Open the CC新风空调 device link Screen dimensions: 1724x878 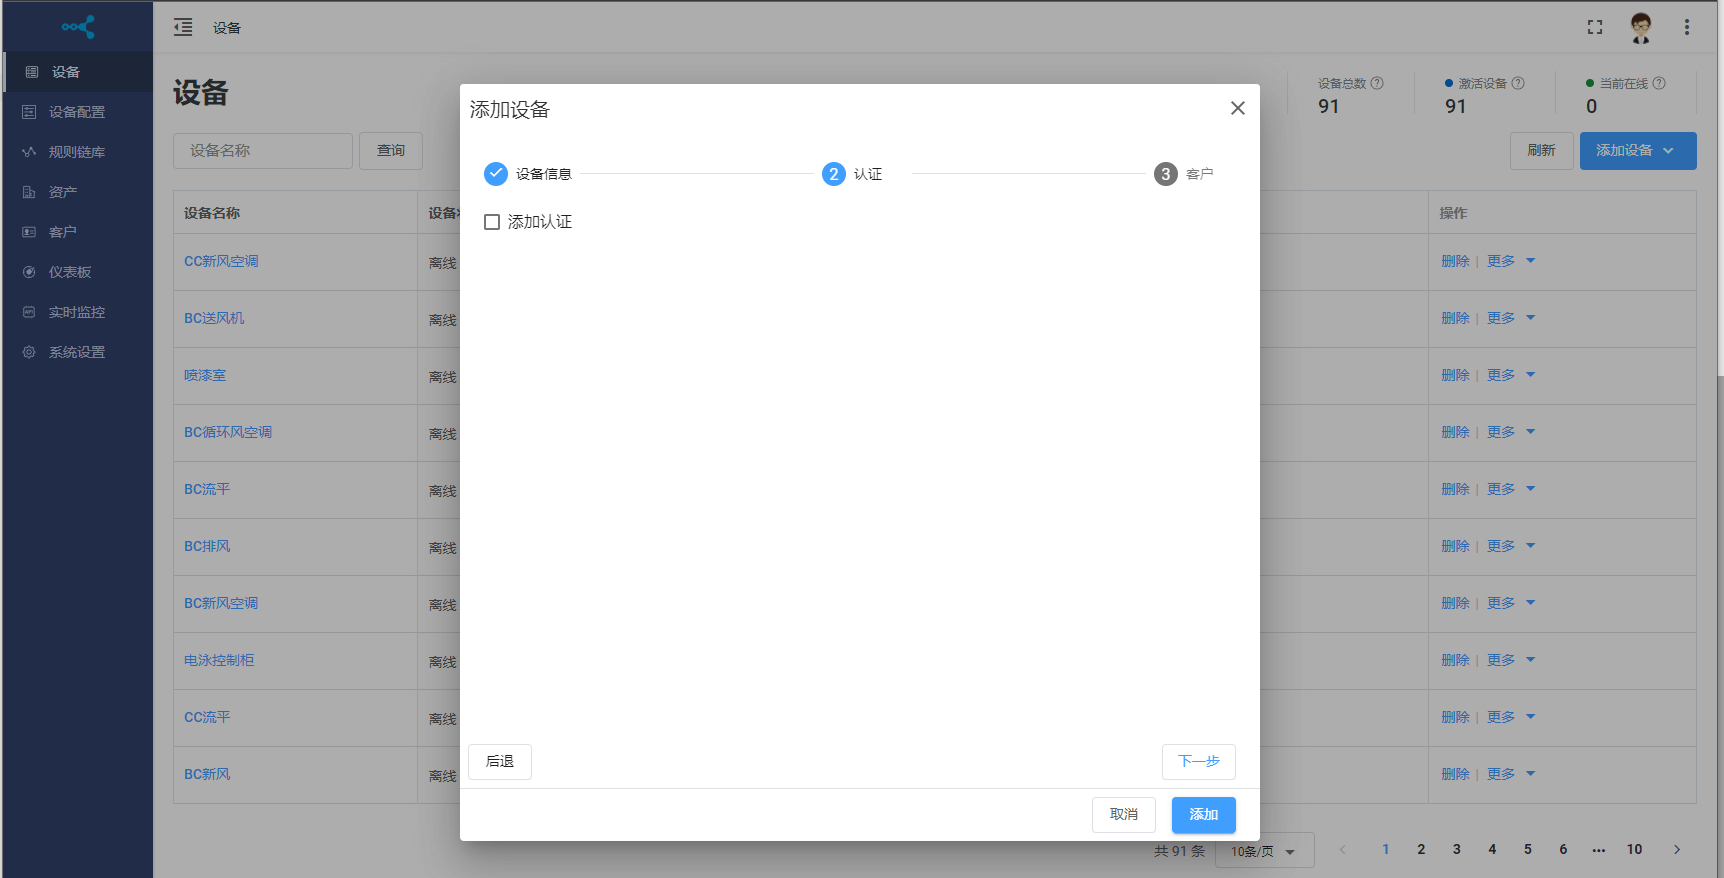(x=221, y=261)
